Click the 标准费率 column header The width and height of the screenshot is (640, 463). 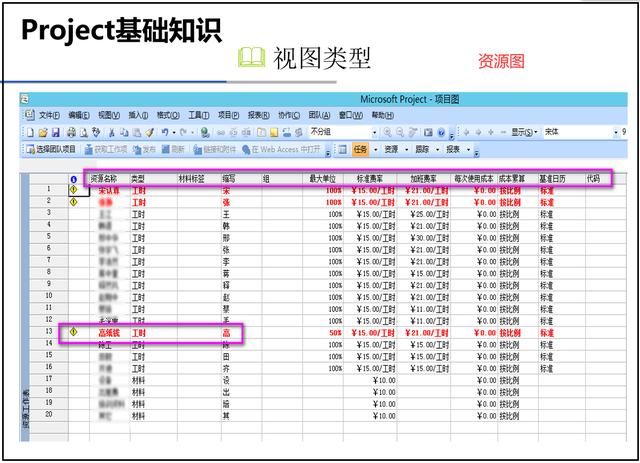370,179
